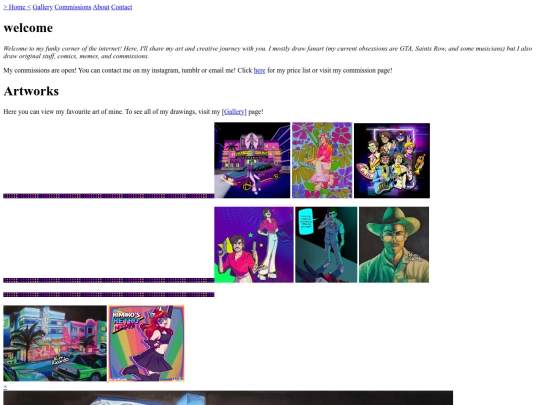540x405 pixels.
Task: View the floral pattern figure artwork
Action: coord(322,160)
